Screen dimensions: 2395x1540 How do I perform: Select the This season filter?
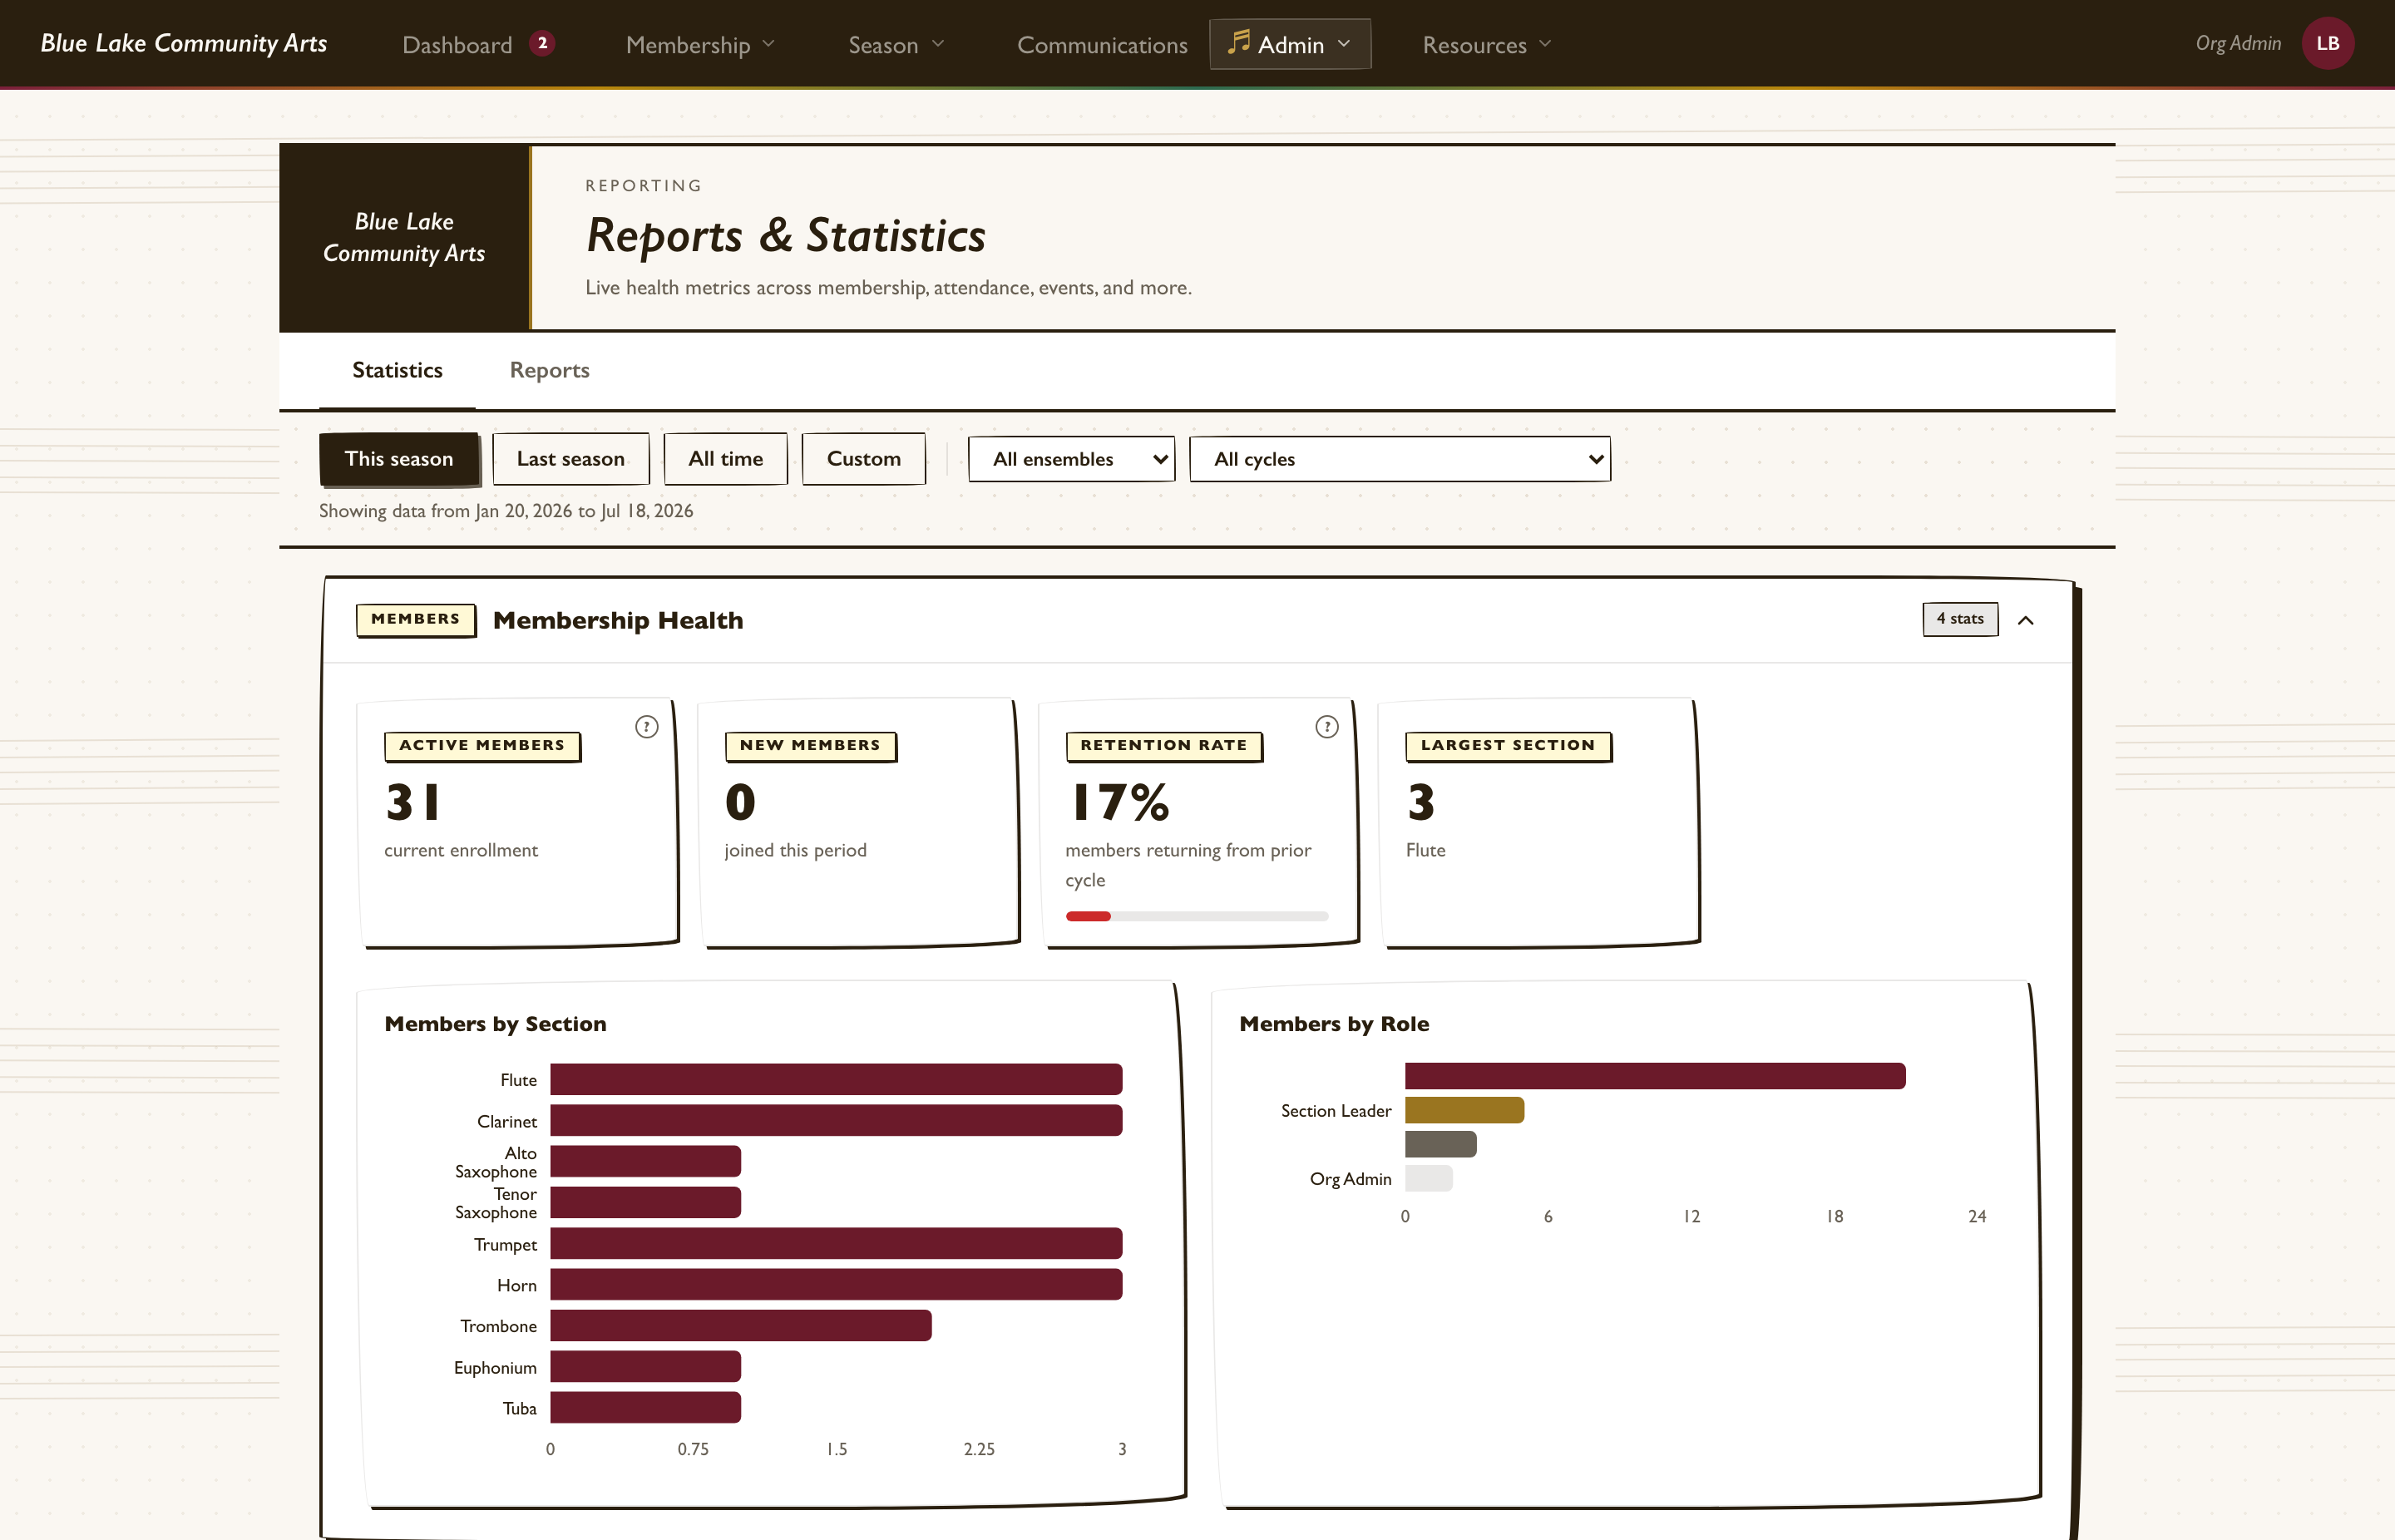399,459
